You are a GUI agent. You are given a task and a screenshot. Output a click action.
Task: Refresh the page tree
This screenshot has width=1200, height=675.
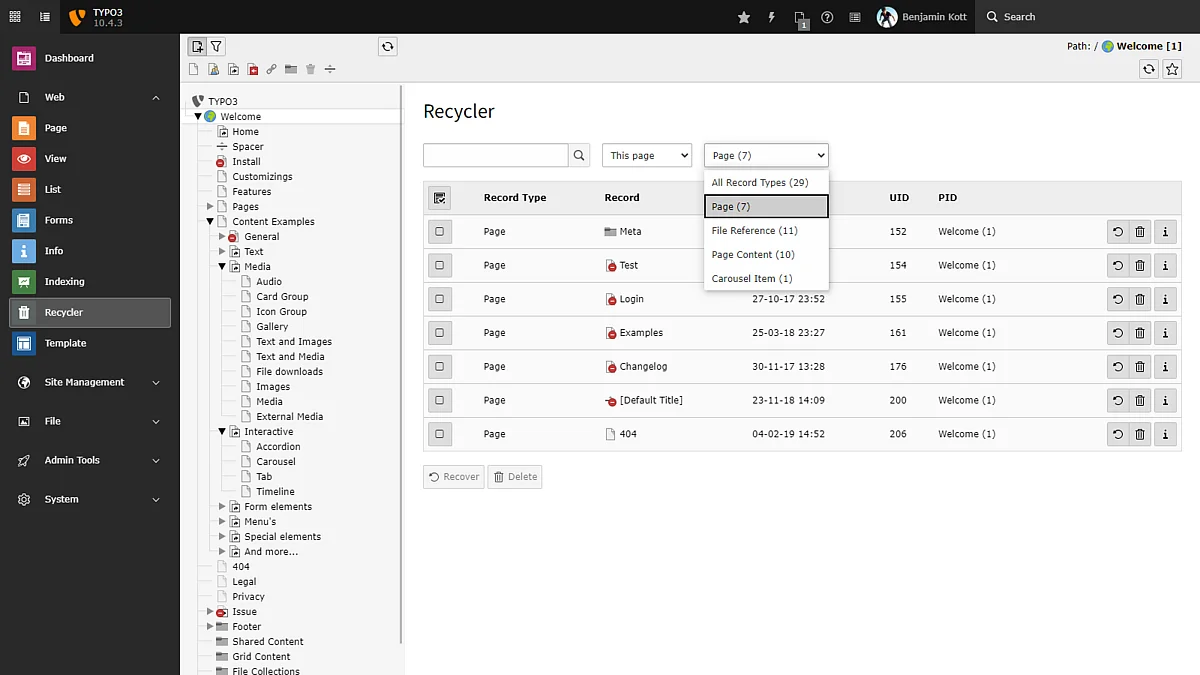(x=387, y=46)
